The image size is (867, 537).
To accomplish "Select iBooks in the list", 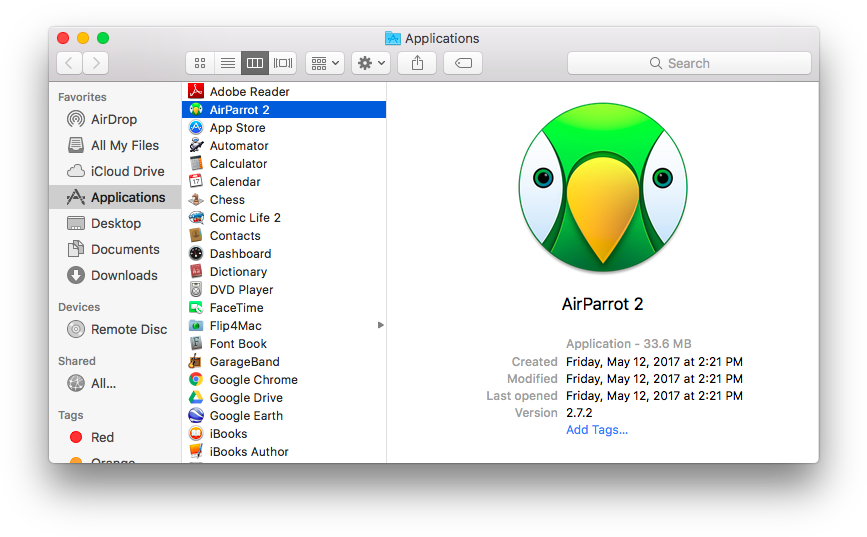I will 284,434.
